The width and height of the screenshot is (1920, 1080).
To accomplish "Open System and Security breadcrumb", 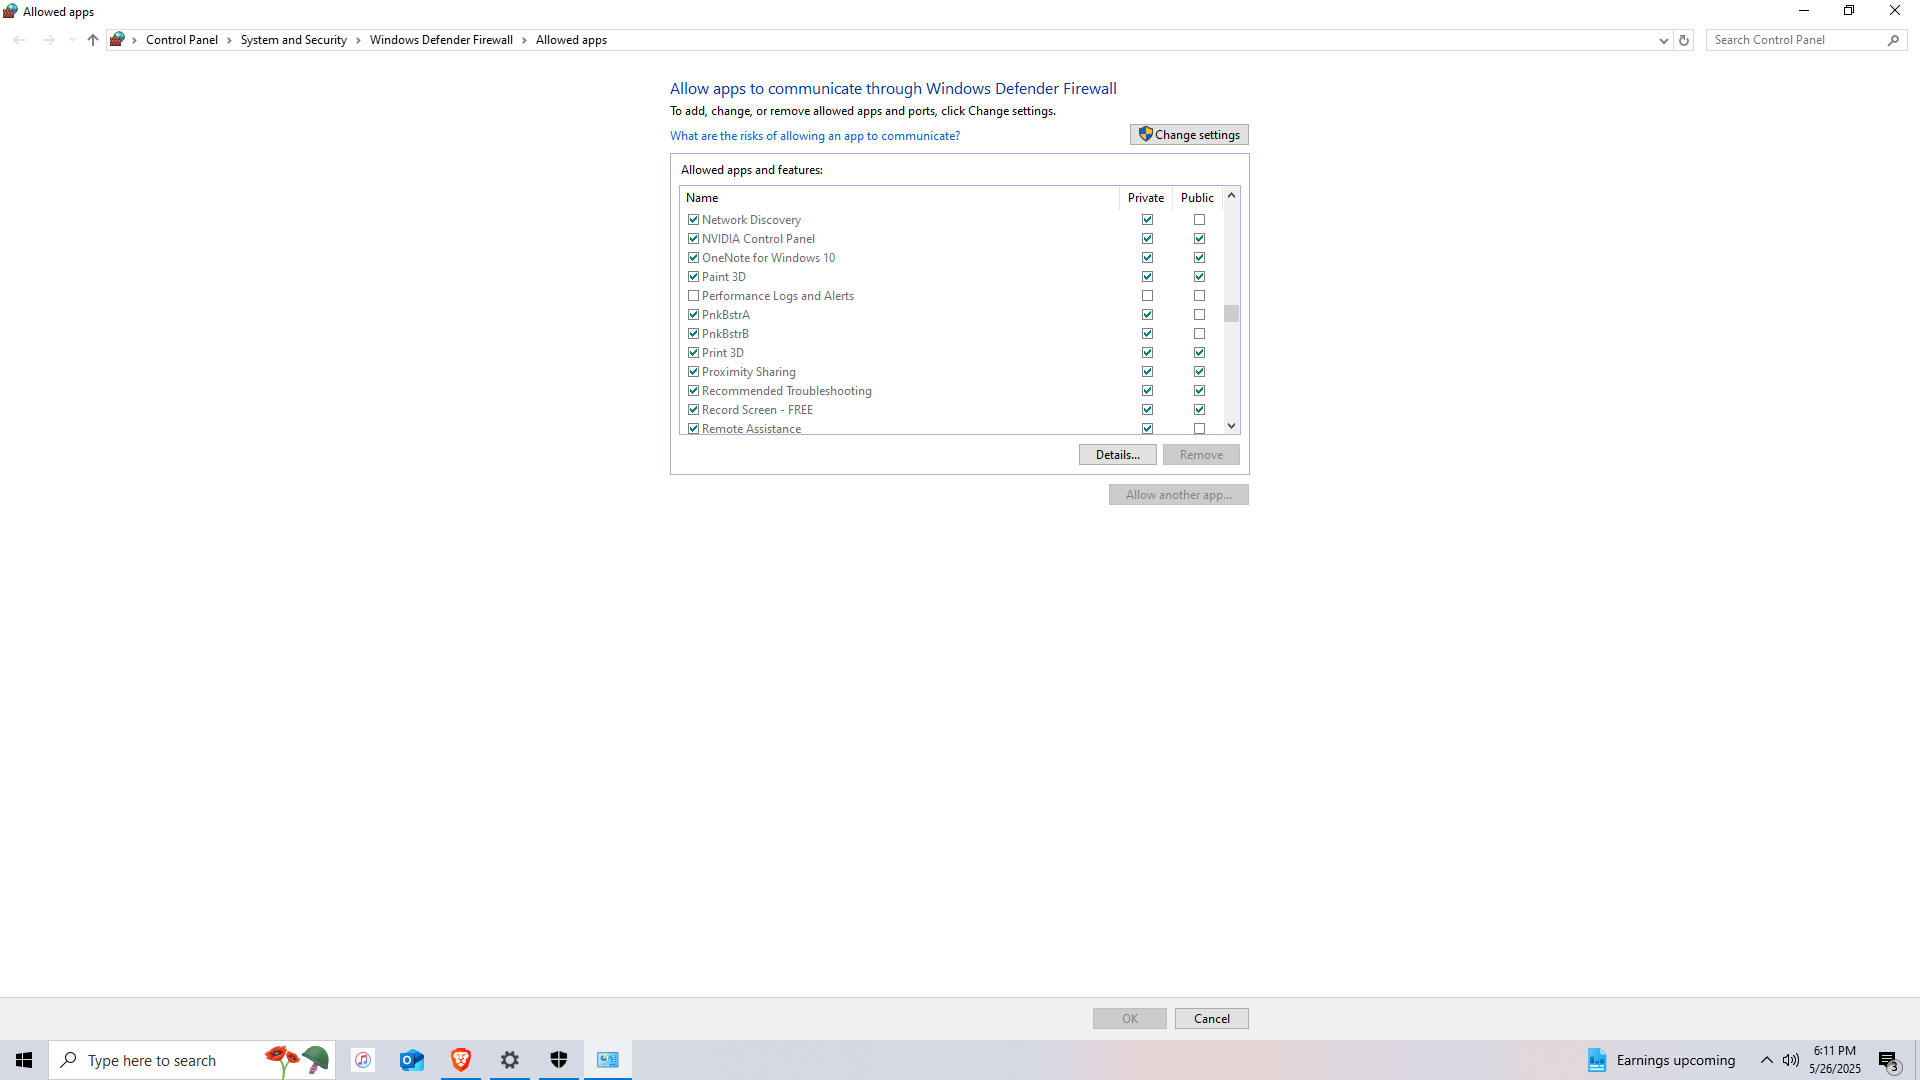I will pyautogui.click(x=294, y=40).
